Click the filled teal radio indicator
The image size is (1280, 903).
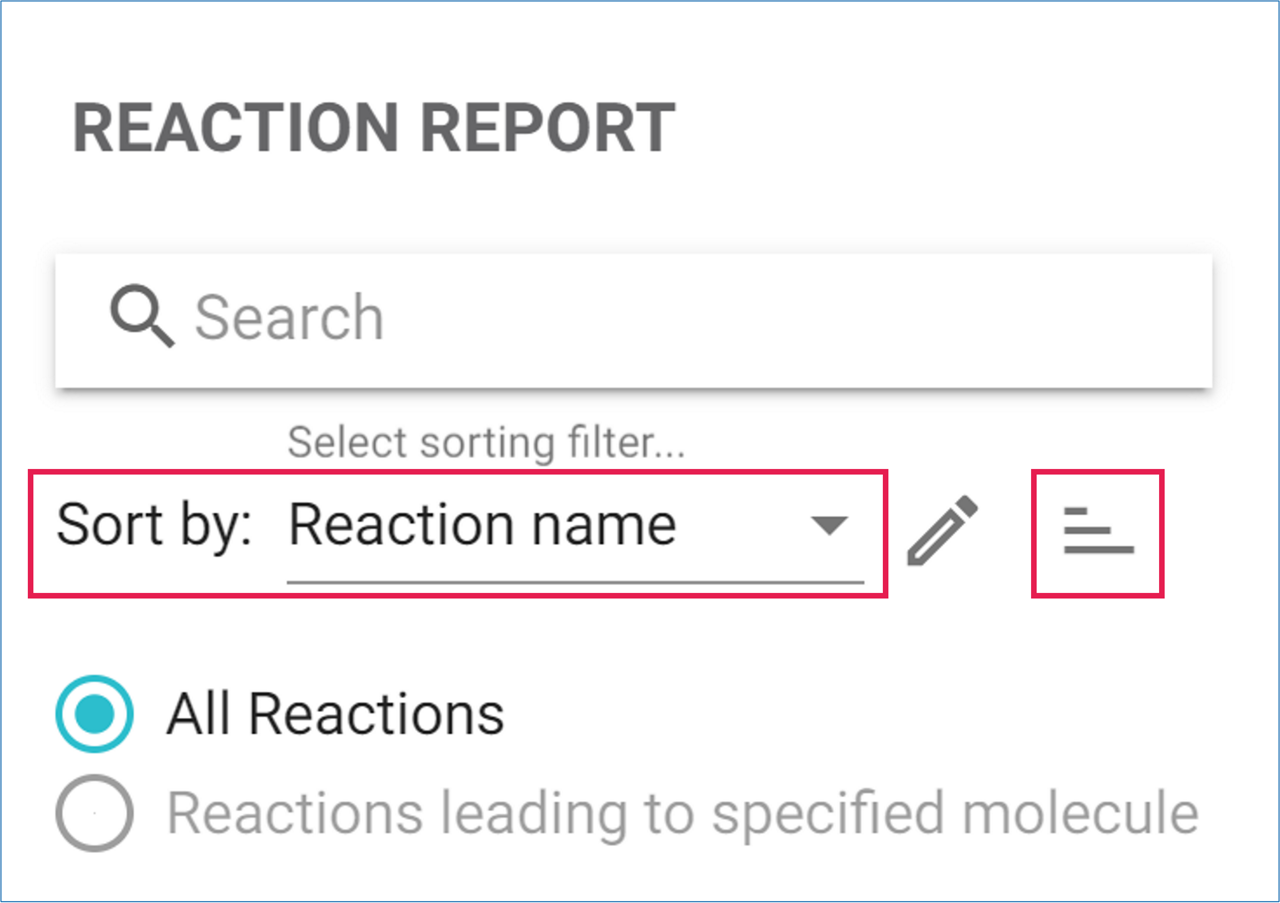pyautogui.click(x=93, y=714)
